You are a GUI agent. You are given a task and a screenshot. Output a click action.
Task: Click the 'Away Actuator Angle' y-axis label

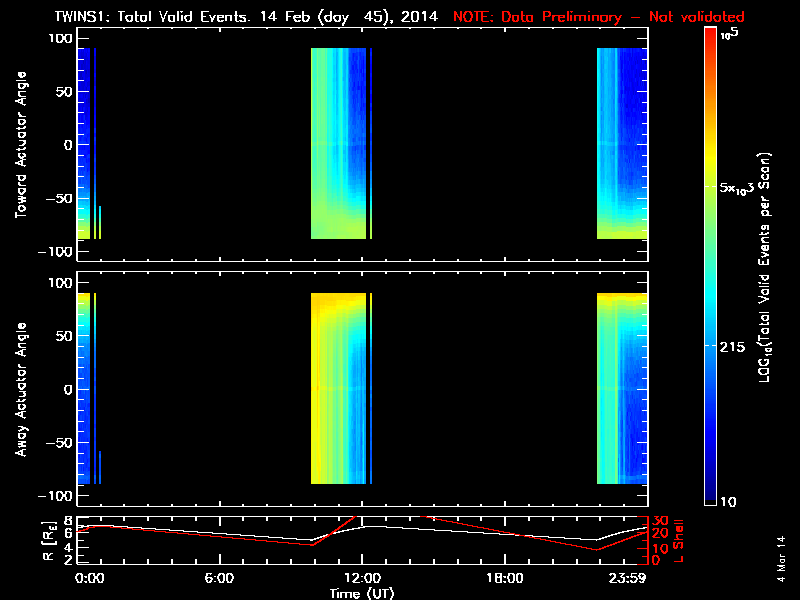pos(21,389)
